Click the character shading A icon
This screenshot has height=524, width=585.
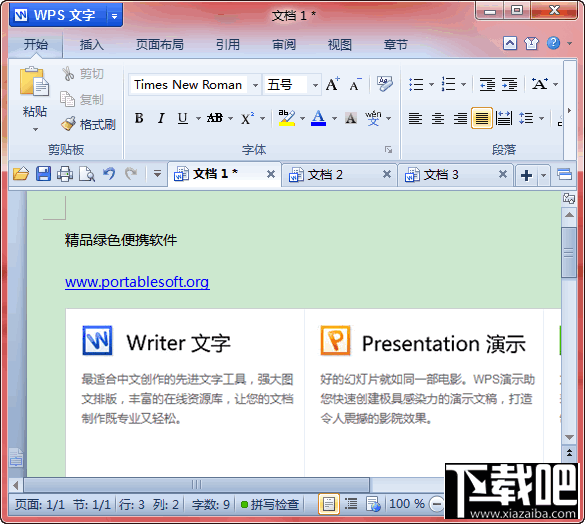[350, 118]
